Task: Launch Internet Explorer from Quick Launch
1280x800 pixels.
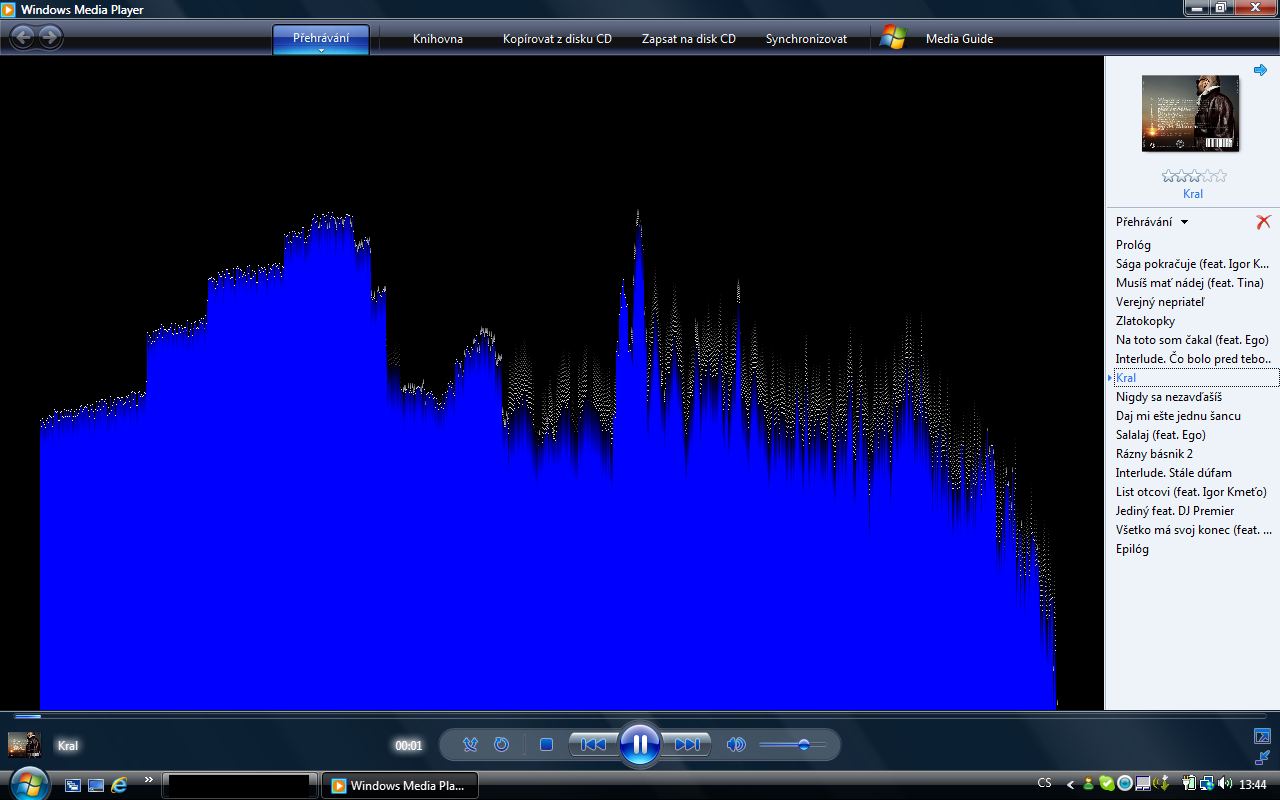Action: click(120, 785)
